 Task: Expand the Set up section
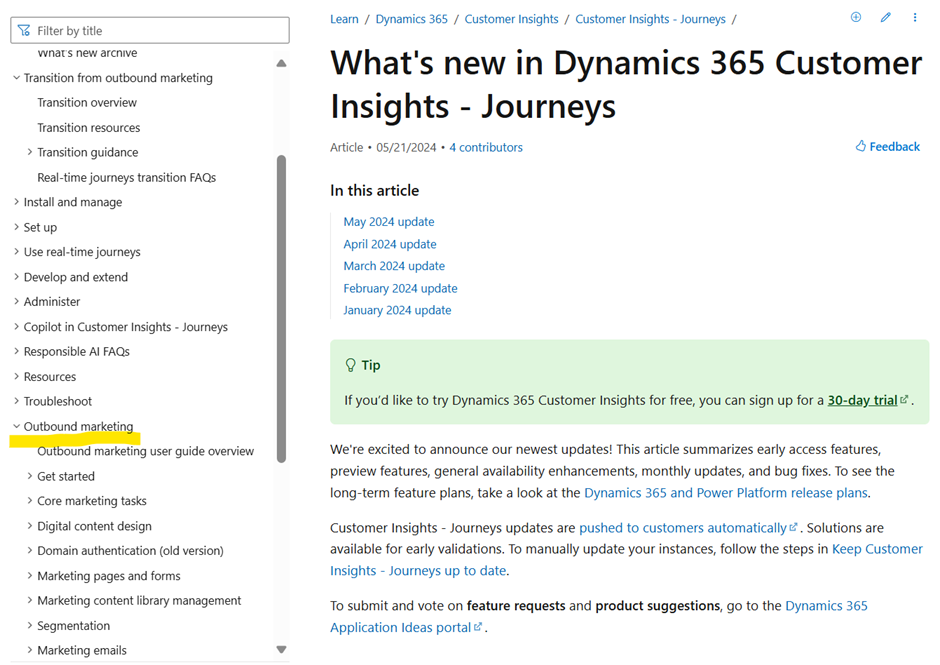click(16, 227)
